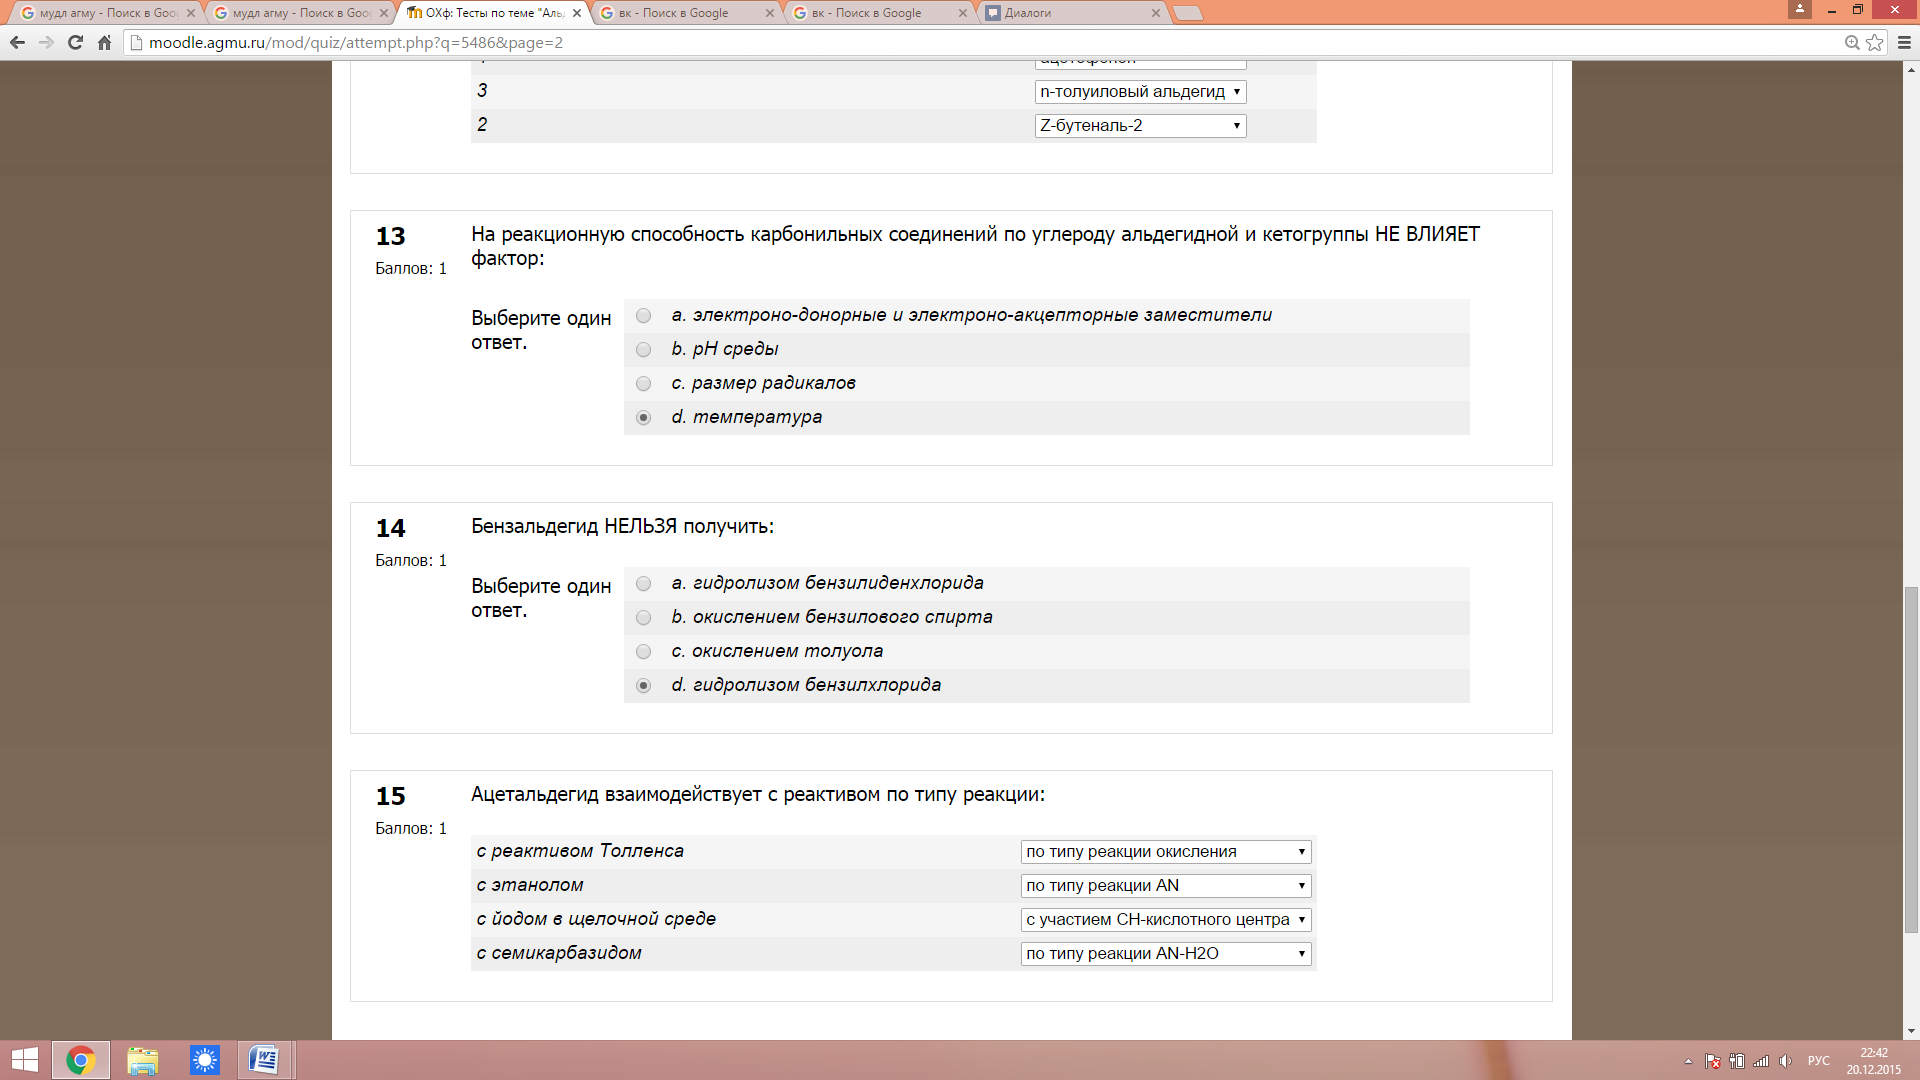Bookmark this page with the star icon
Image resolution: width=1920 pixels, height=1080 pixels.
1875,42
